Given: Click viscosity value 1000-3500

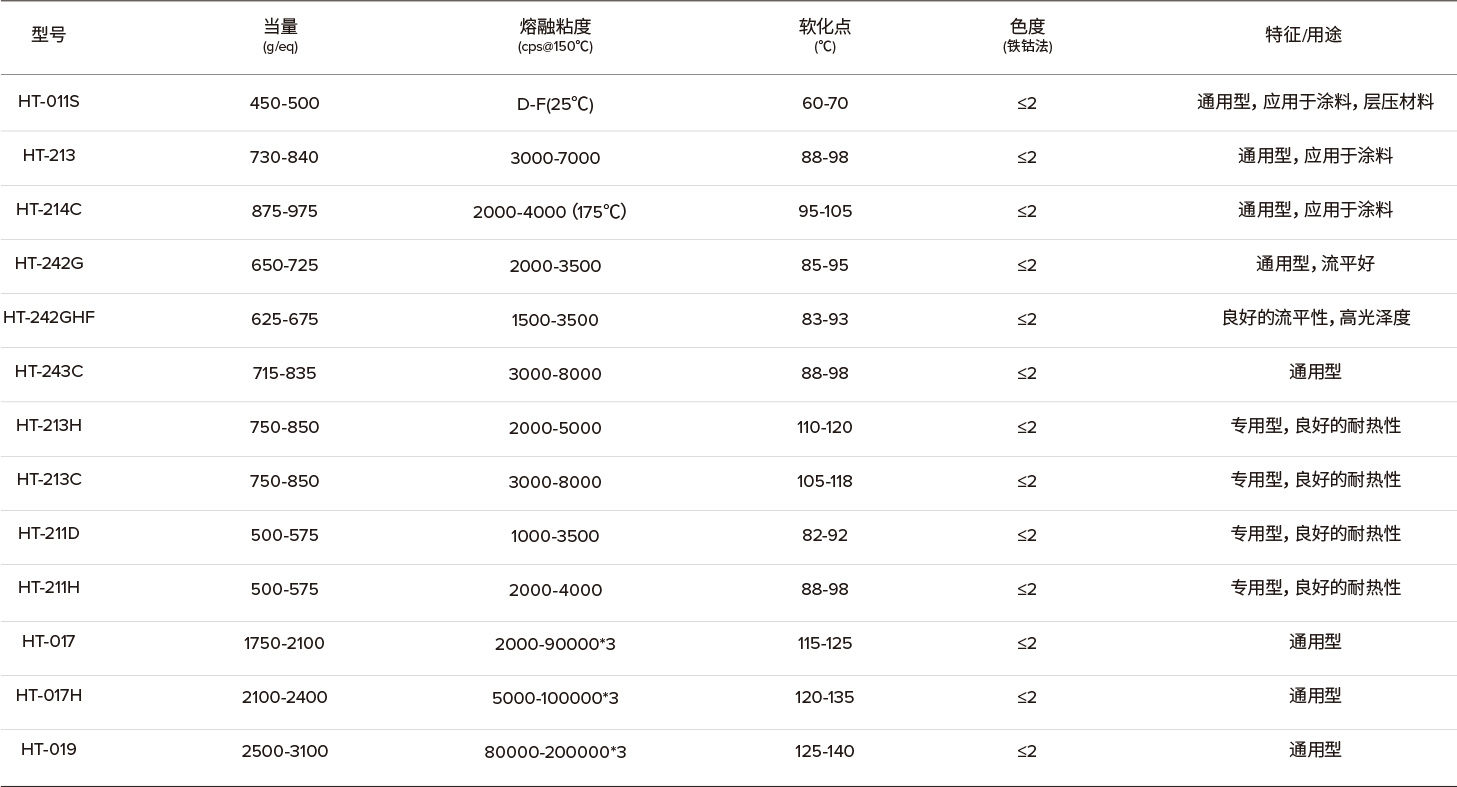Looking at the screenshot, I should (x=555, y=536).
